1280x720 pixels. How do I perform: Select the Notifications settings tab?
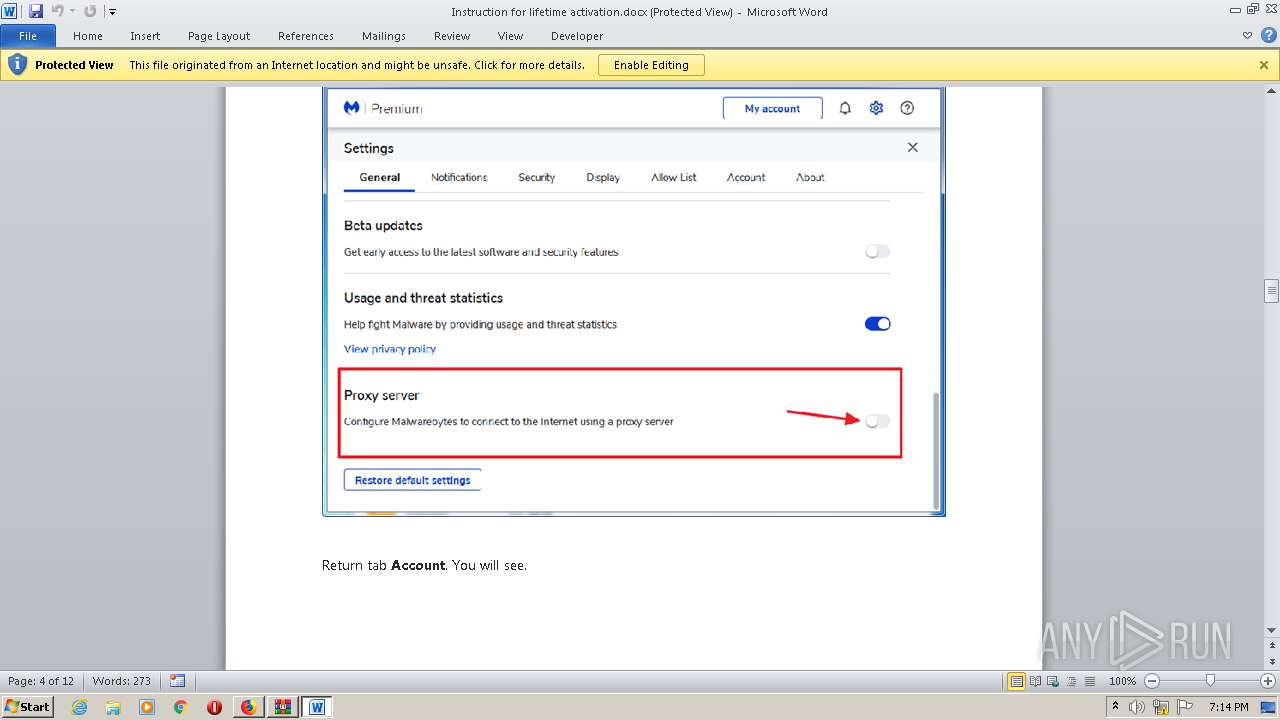[459, 177]
